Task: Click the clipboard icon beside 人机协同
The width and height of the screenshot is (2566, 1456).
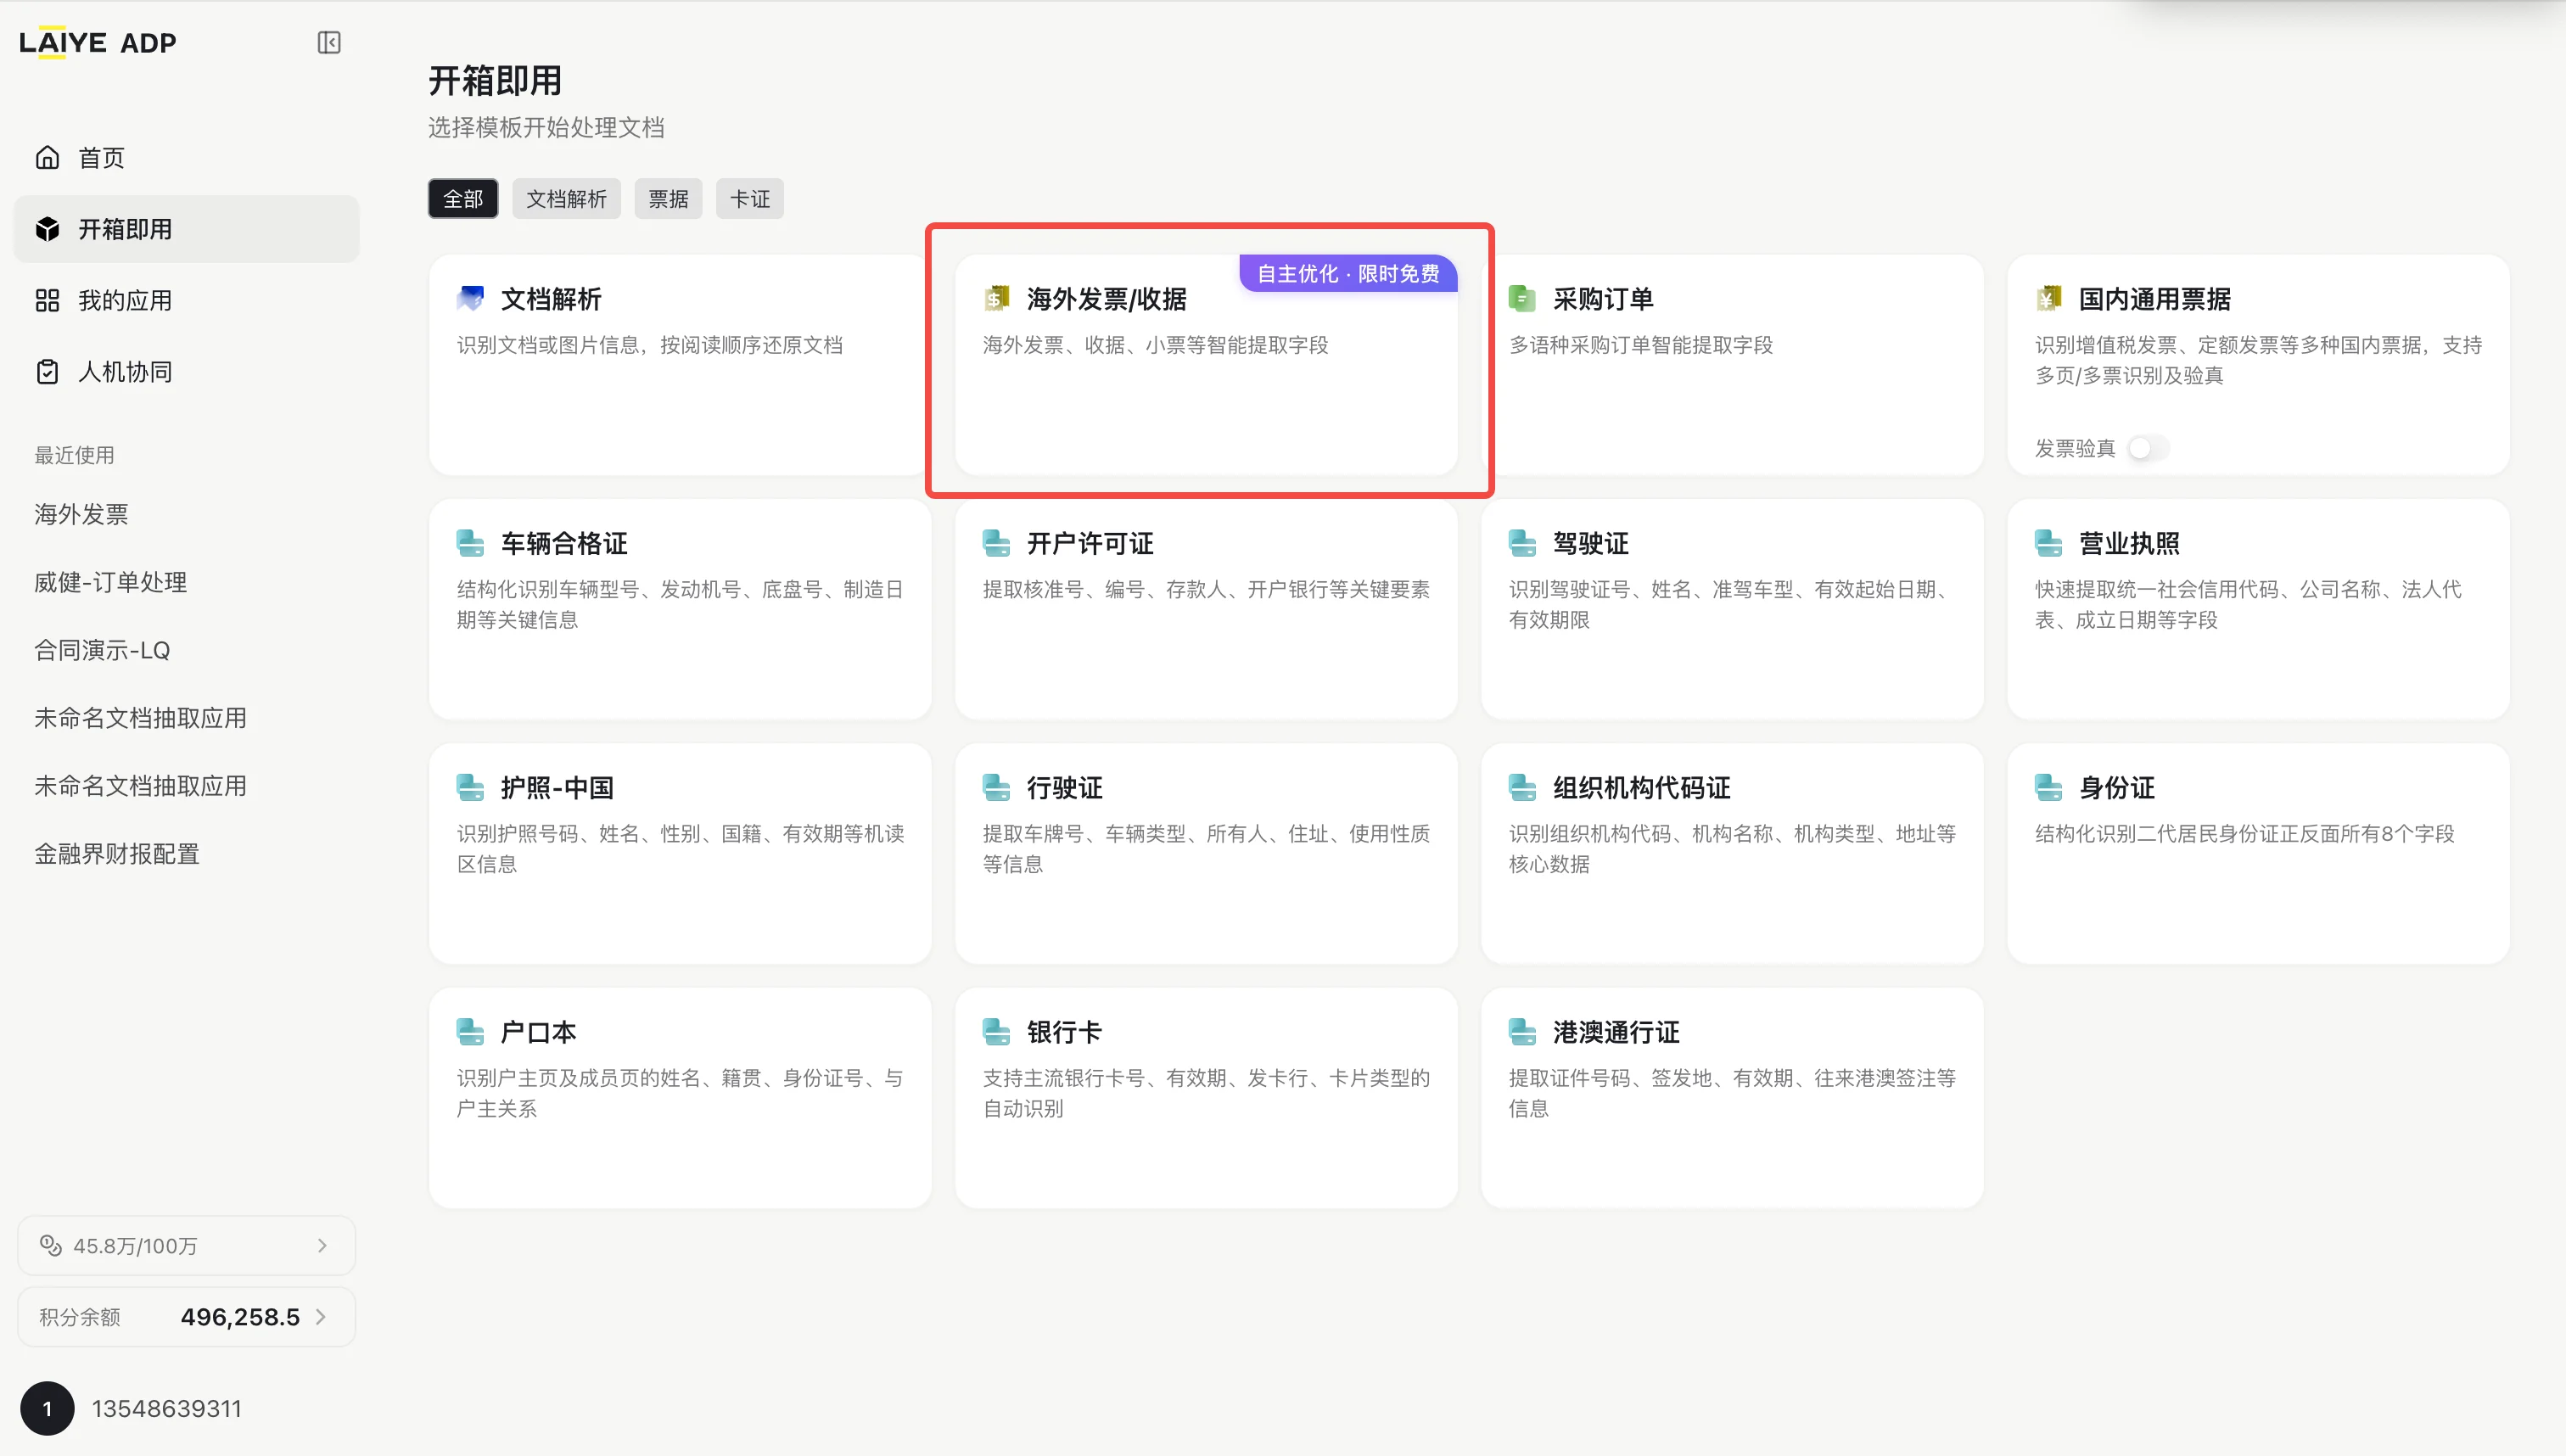Action: [47, 372]
